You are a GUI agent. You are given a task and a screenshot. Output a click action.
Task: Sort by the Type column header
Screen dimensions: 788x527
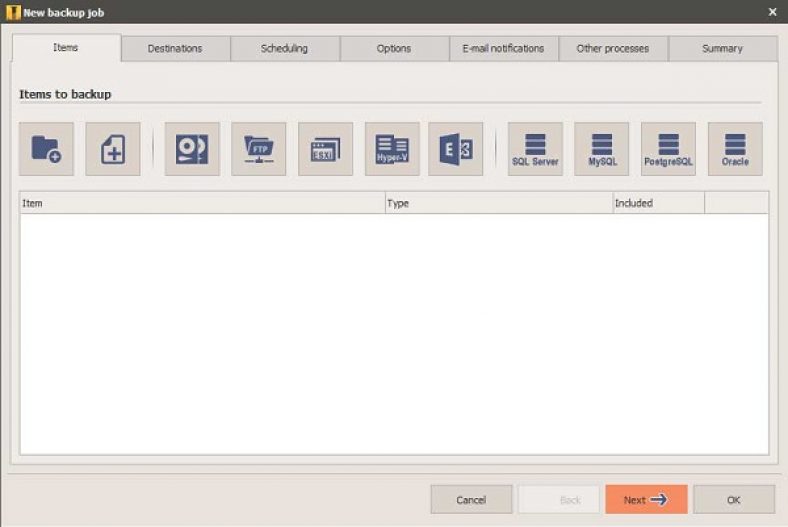pos(499,203)
